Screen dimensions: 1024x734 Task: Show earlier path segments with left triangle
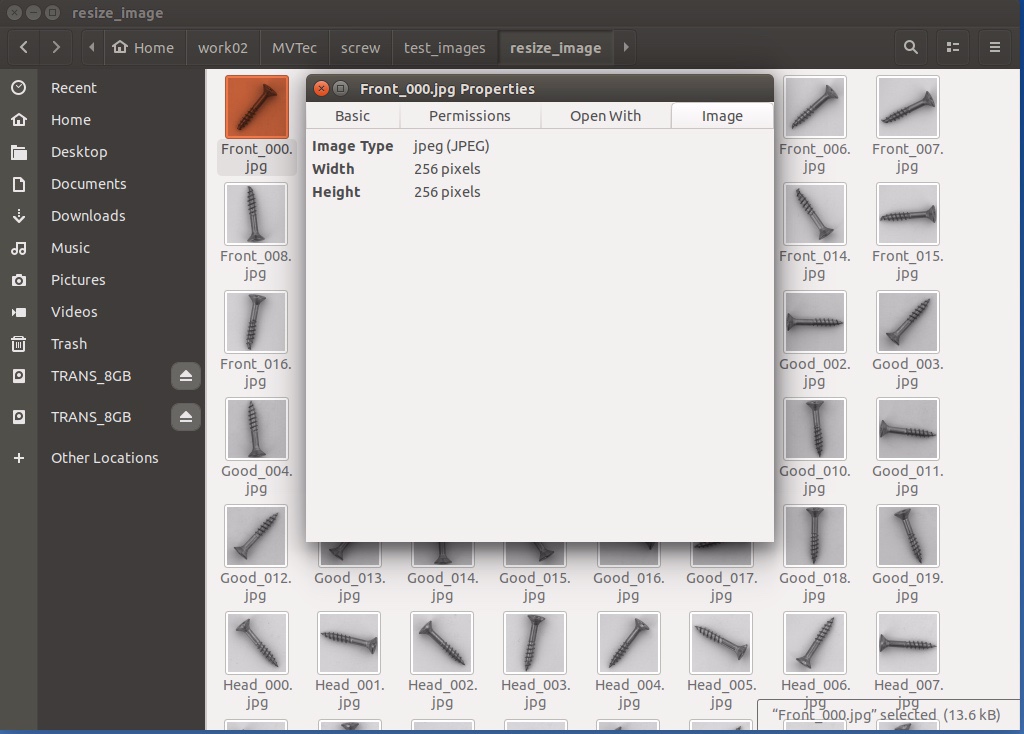[x=92, y=47]
